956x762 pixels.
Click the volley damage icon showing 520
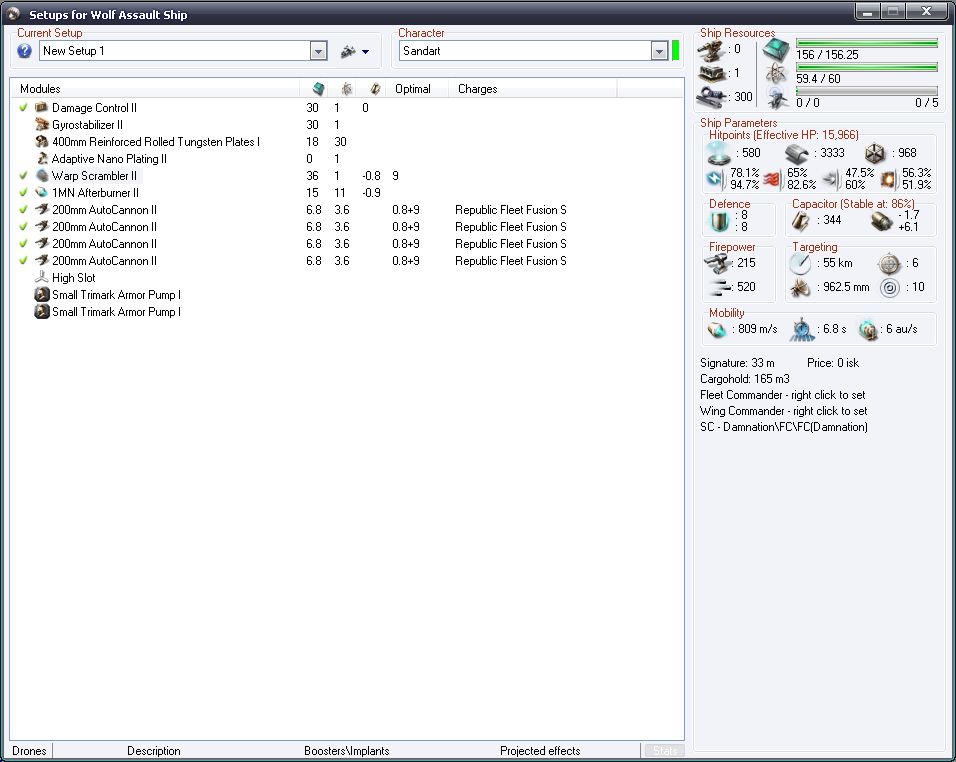pyautogui.click(x=719, y=287)
